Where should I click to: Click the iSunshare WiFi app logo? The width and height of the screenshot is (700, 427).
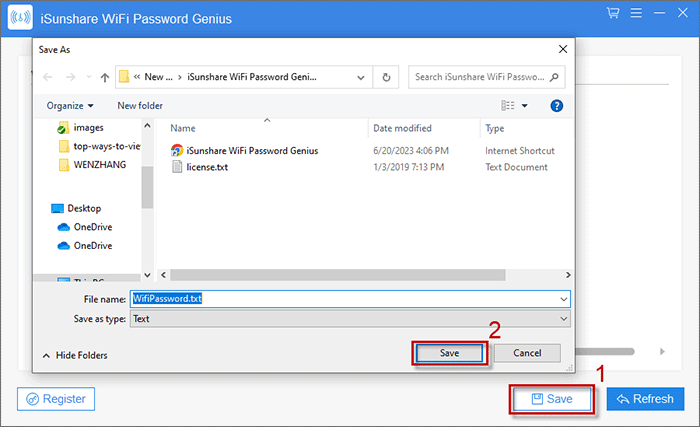click(x=20, y=17)
